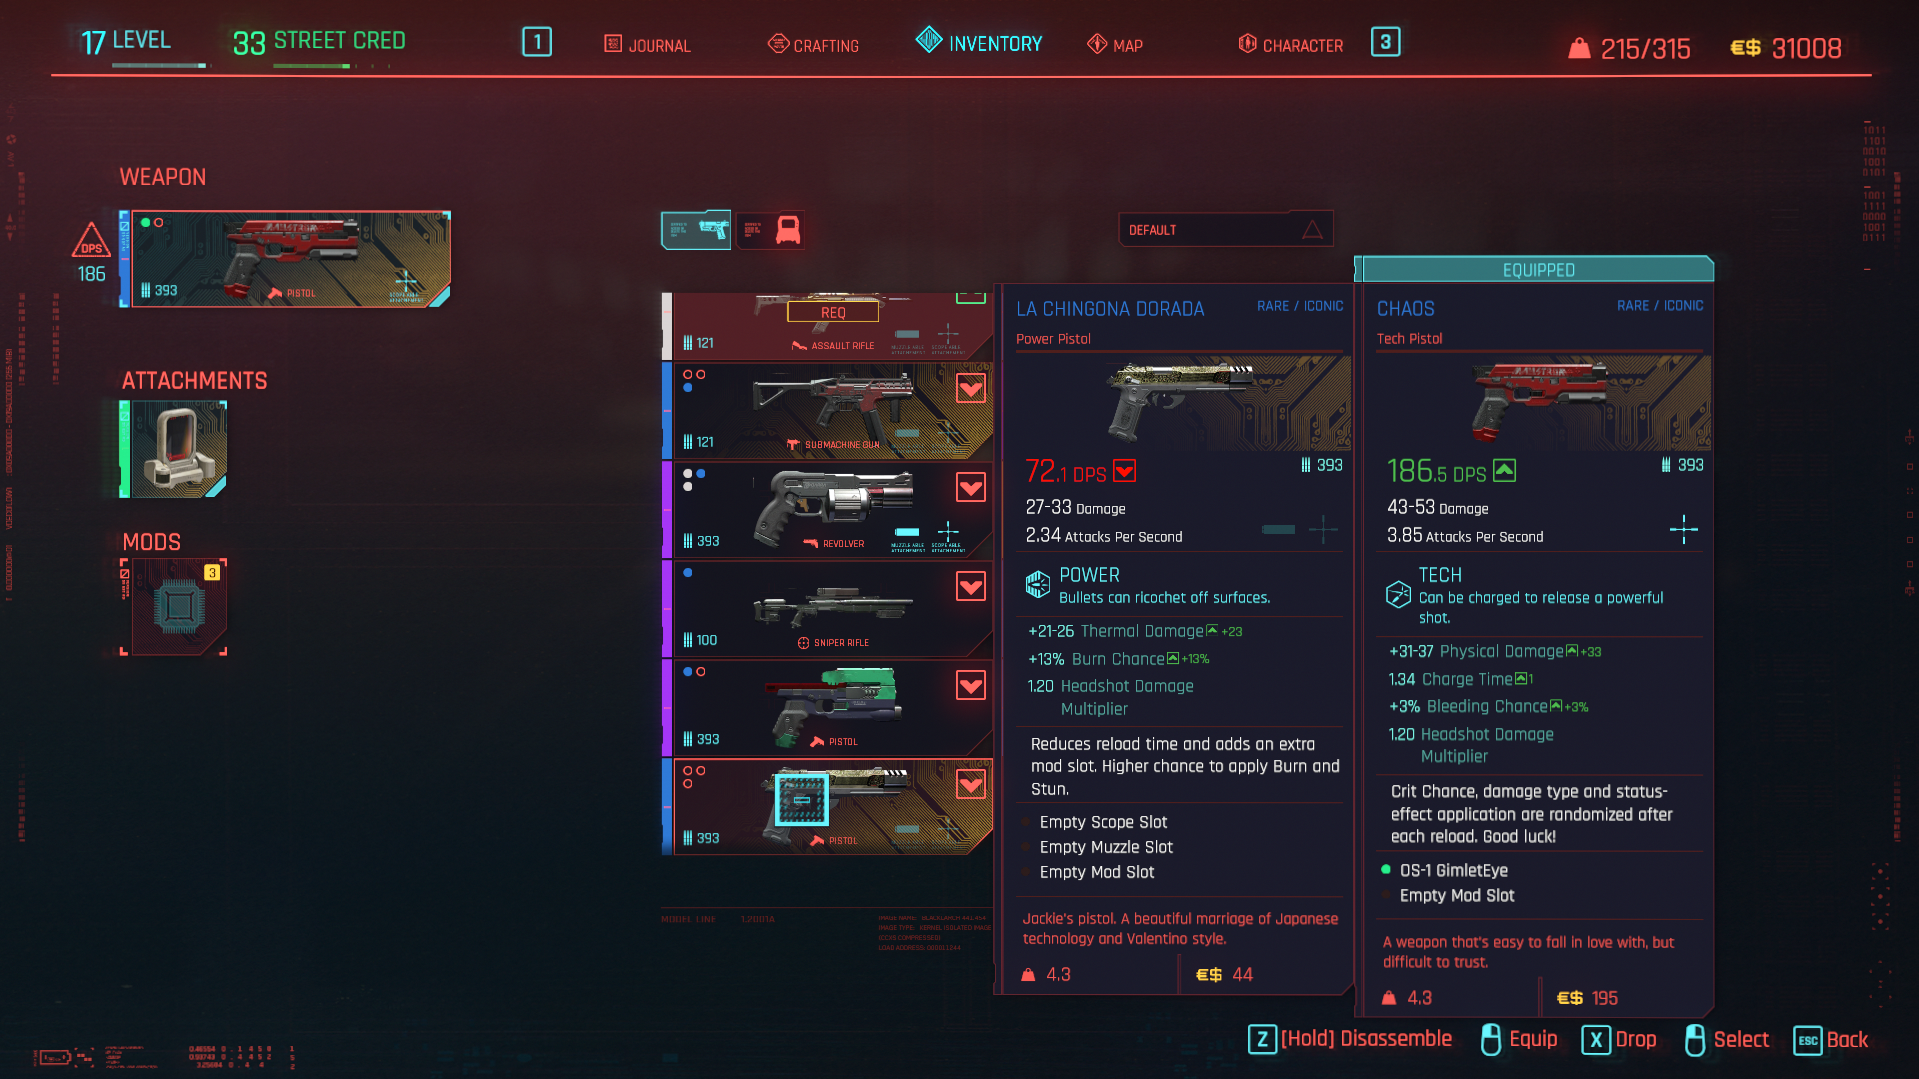Screen dimensions: 1919x1079
Task: Select the green-purple pistol item
Action: tap(828, 707)
